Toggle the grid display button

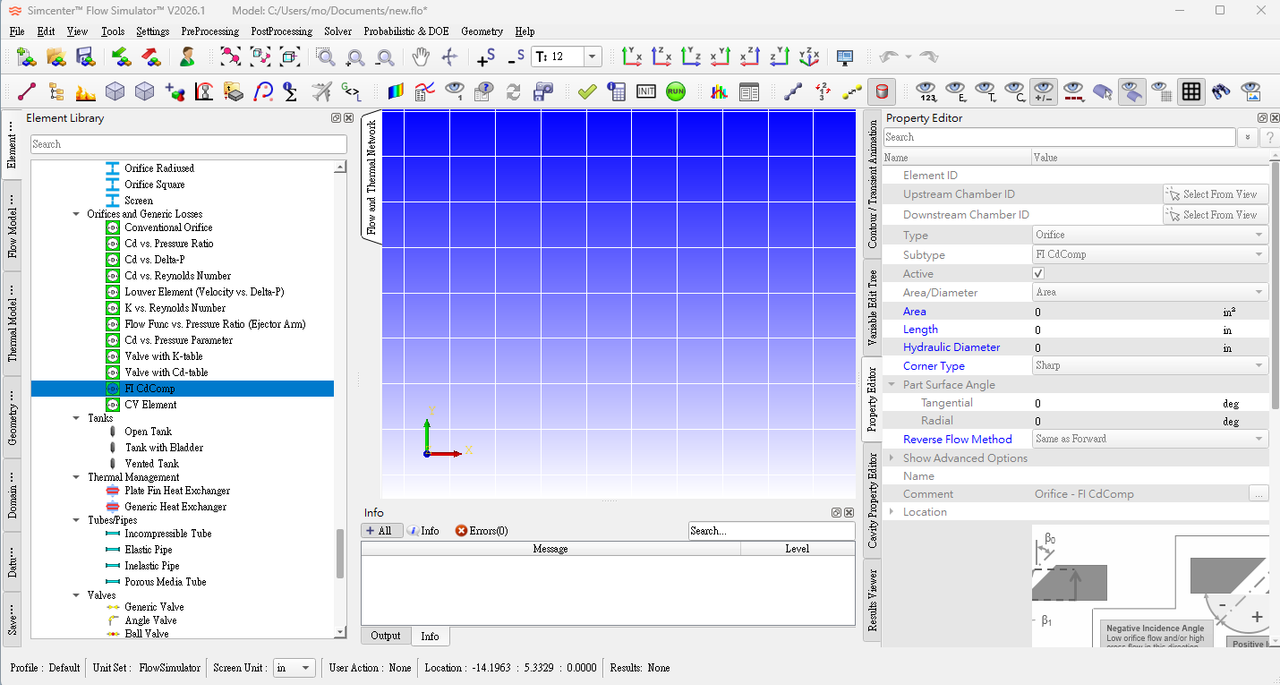[x=1191, y=92]
